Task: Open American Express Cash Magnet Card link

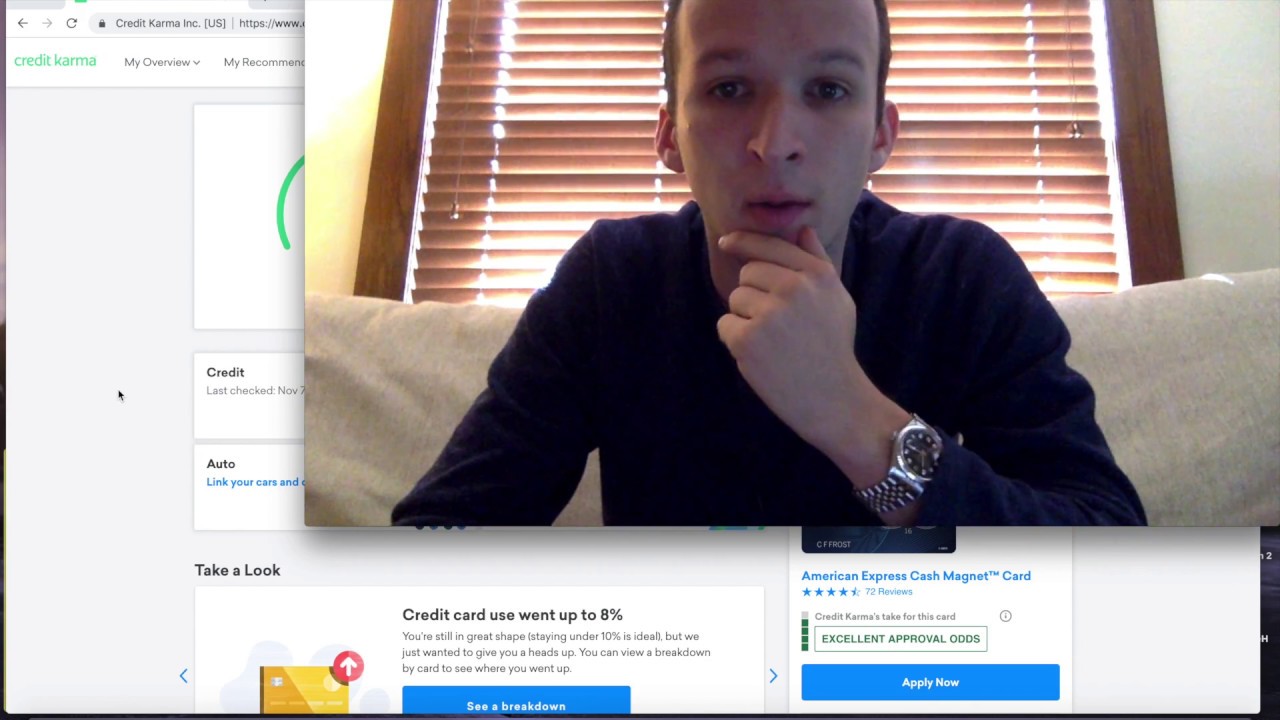Action: 916,576
